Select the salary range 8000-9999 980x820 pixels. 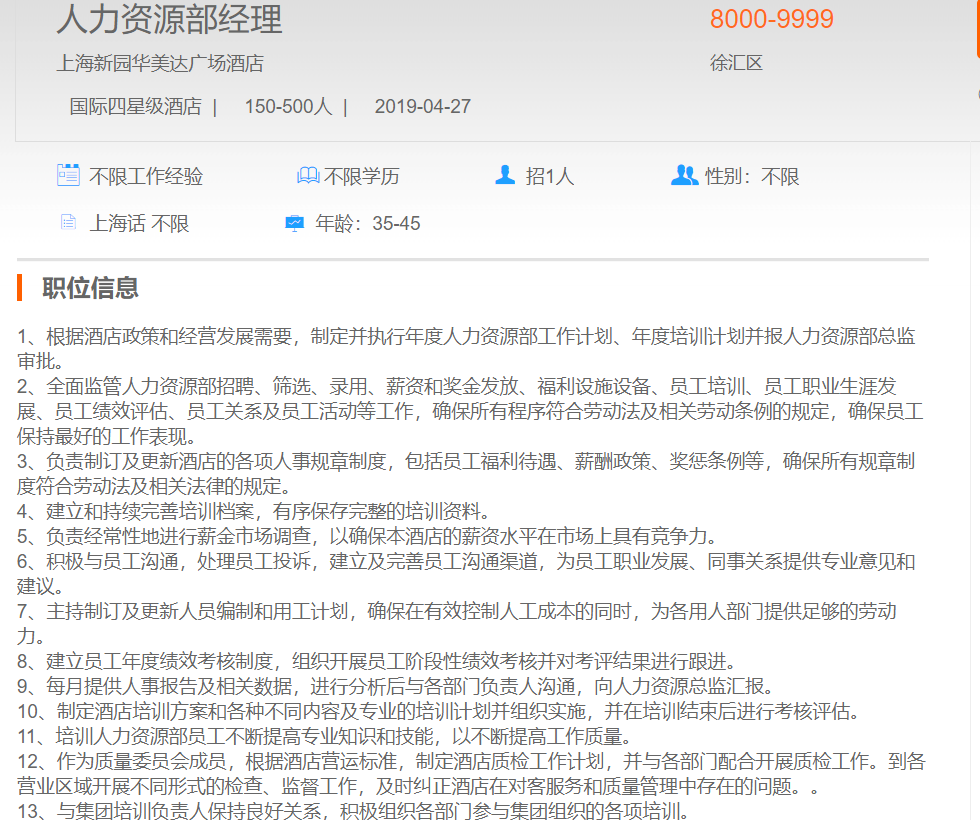771,20
